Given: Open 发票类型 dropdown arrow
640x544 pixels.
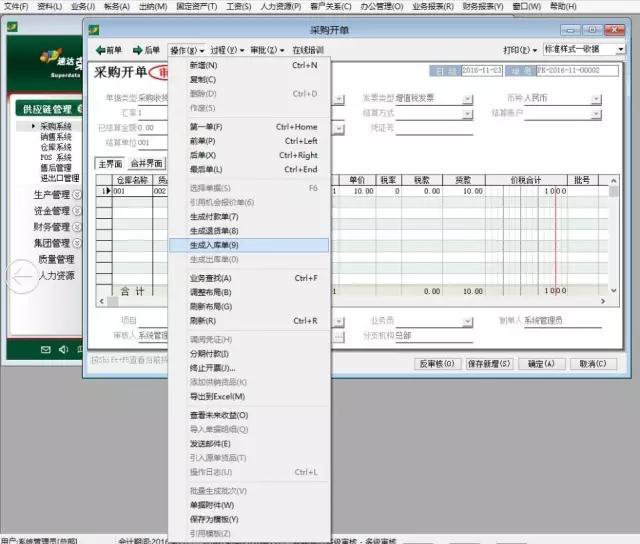Looking at the screenshot, I should [x=468, y=99].
